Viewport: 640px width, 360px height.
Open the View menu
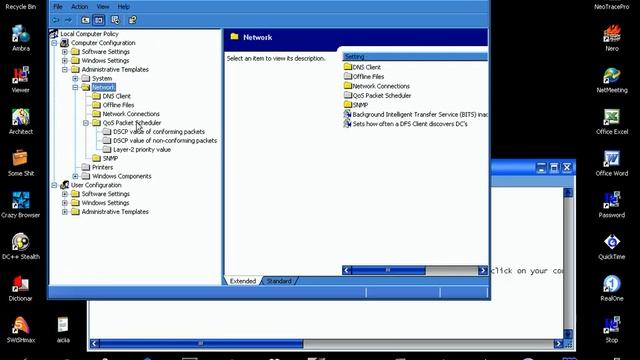click(103, 7)
